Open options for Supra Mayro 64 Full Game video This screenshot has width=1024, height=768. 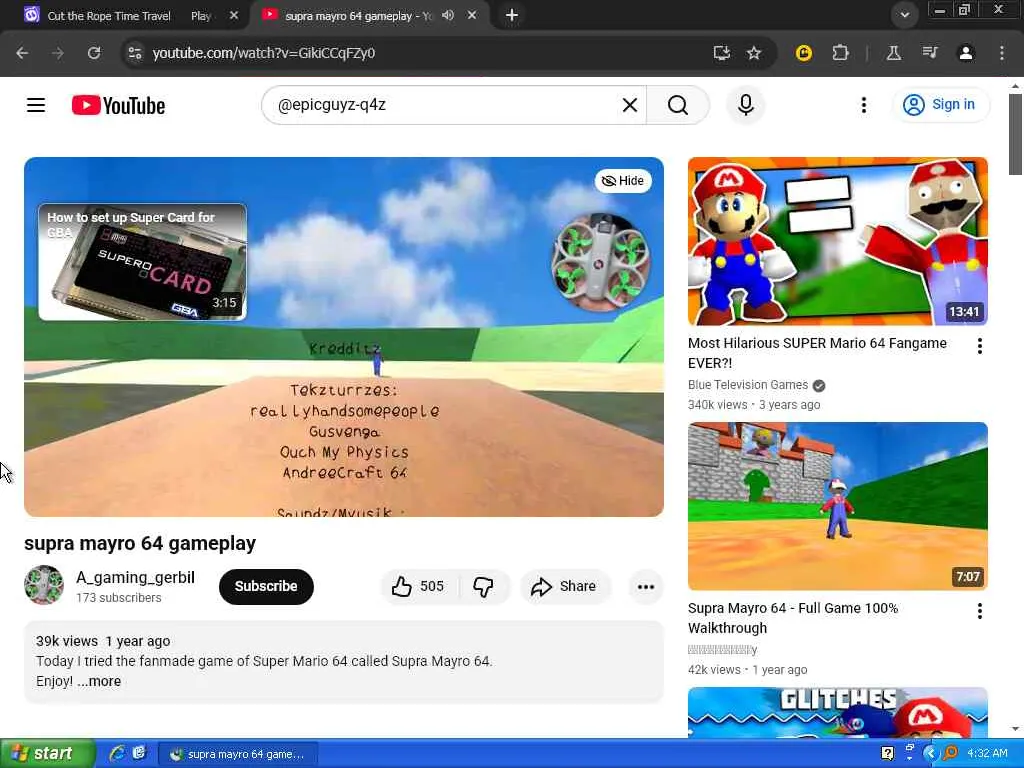pos(980,611)
